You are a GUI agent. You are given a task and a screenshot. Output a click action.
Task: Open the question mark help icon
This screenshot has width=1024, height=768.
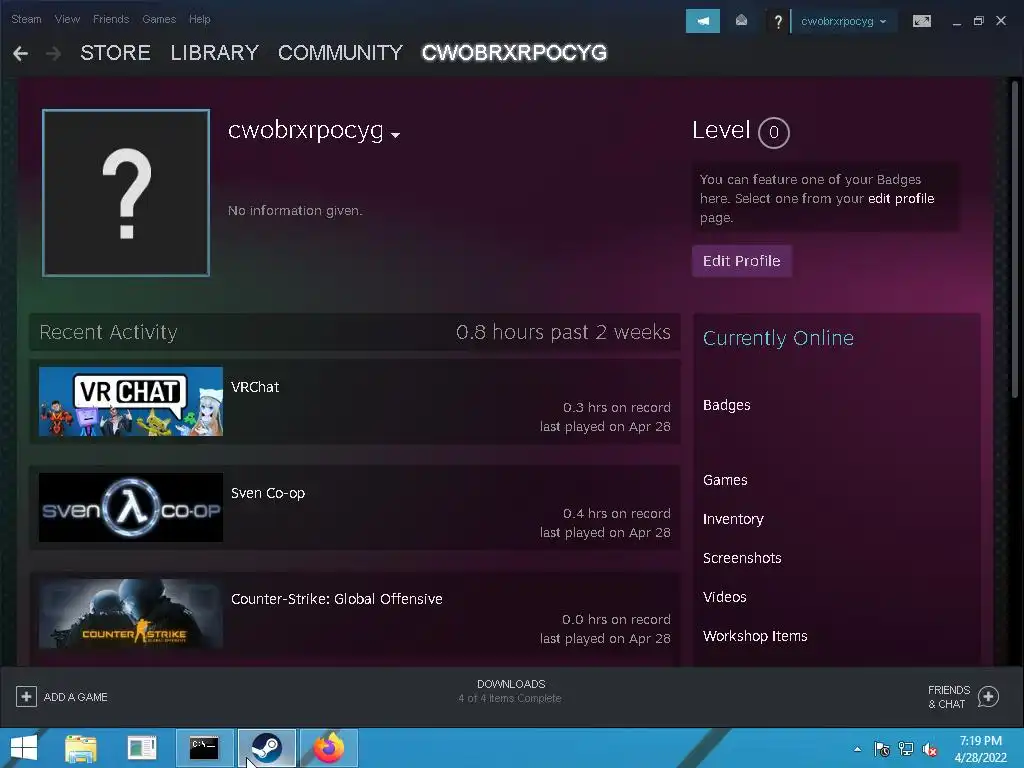[x=778, y=22]
